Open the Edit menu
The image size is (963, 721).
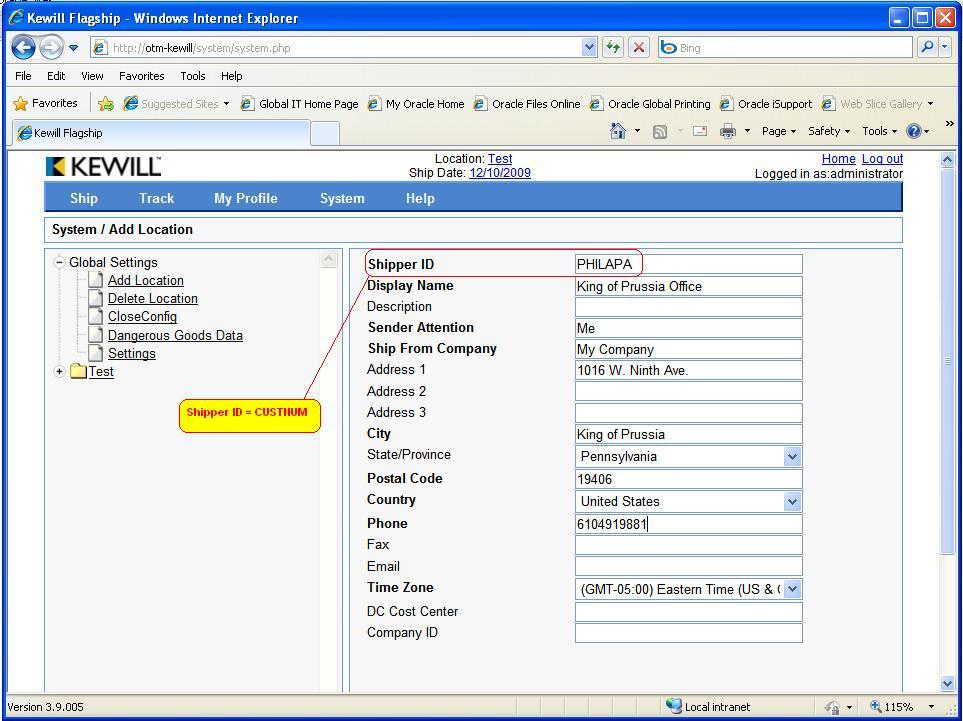[x=56, y=76]
